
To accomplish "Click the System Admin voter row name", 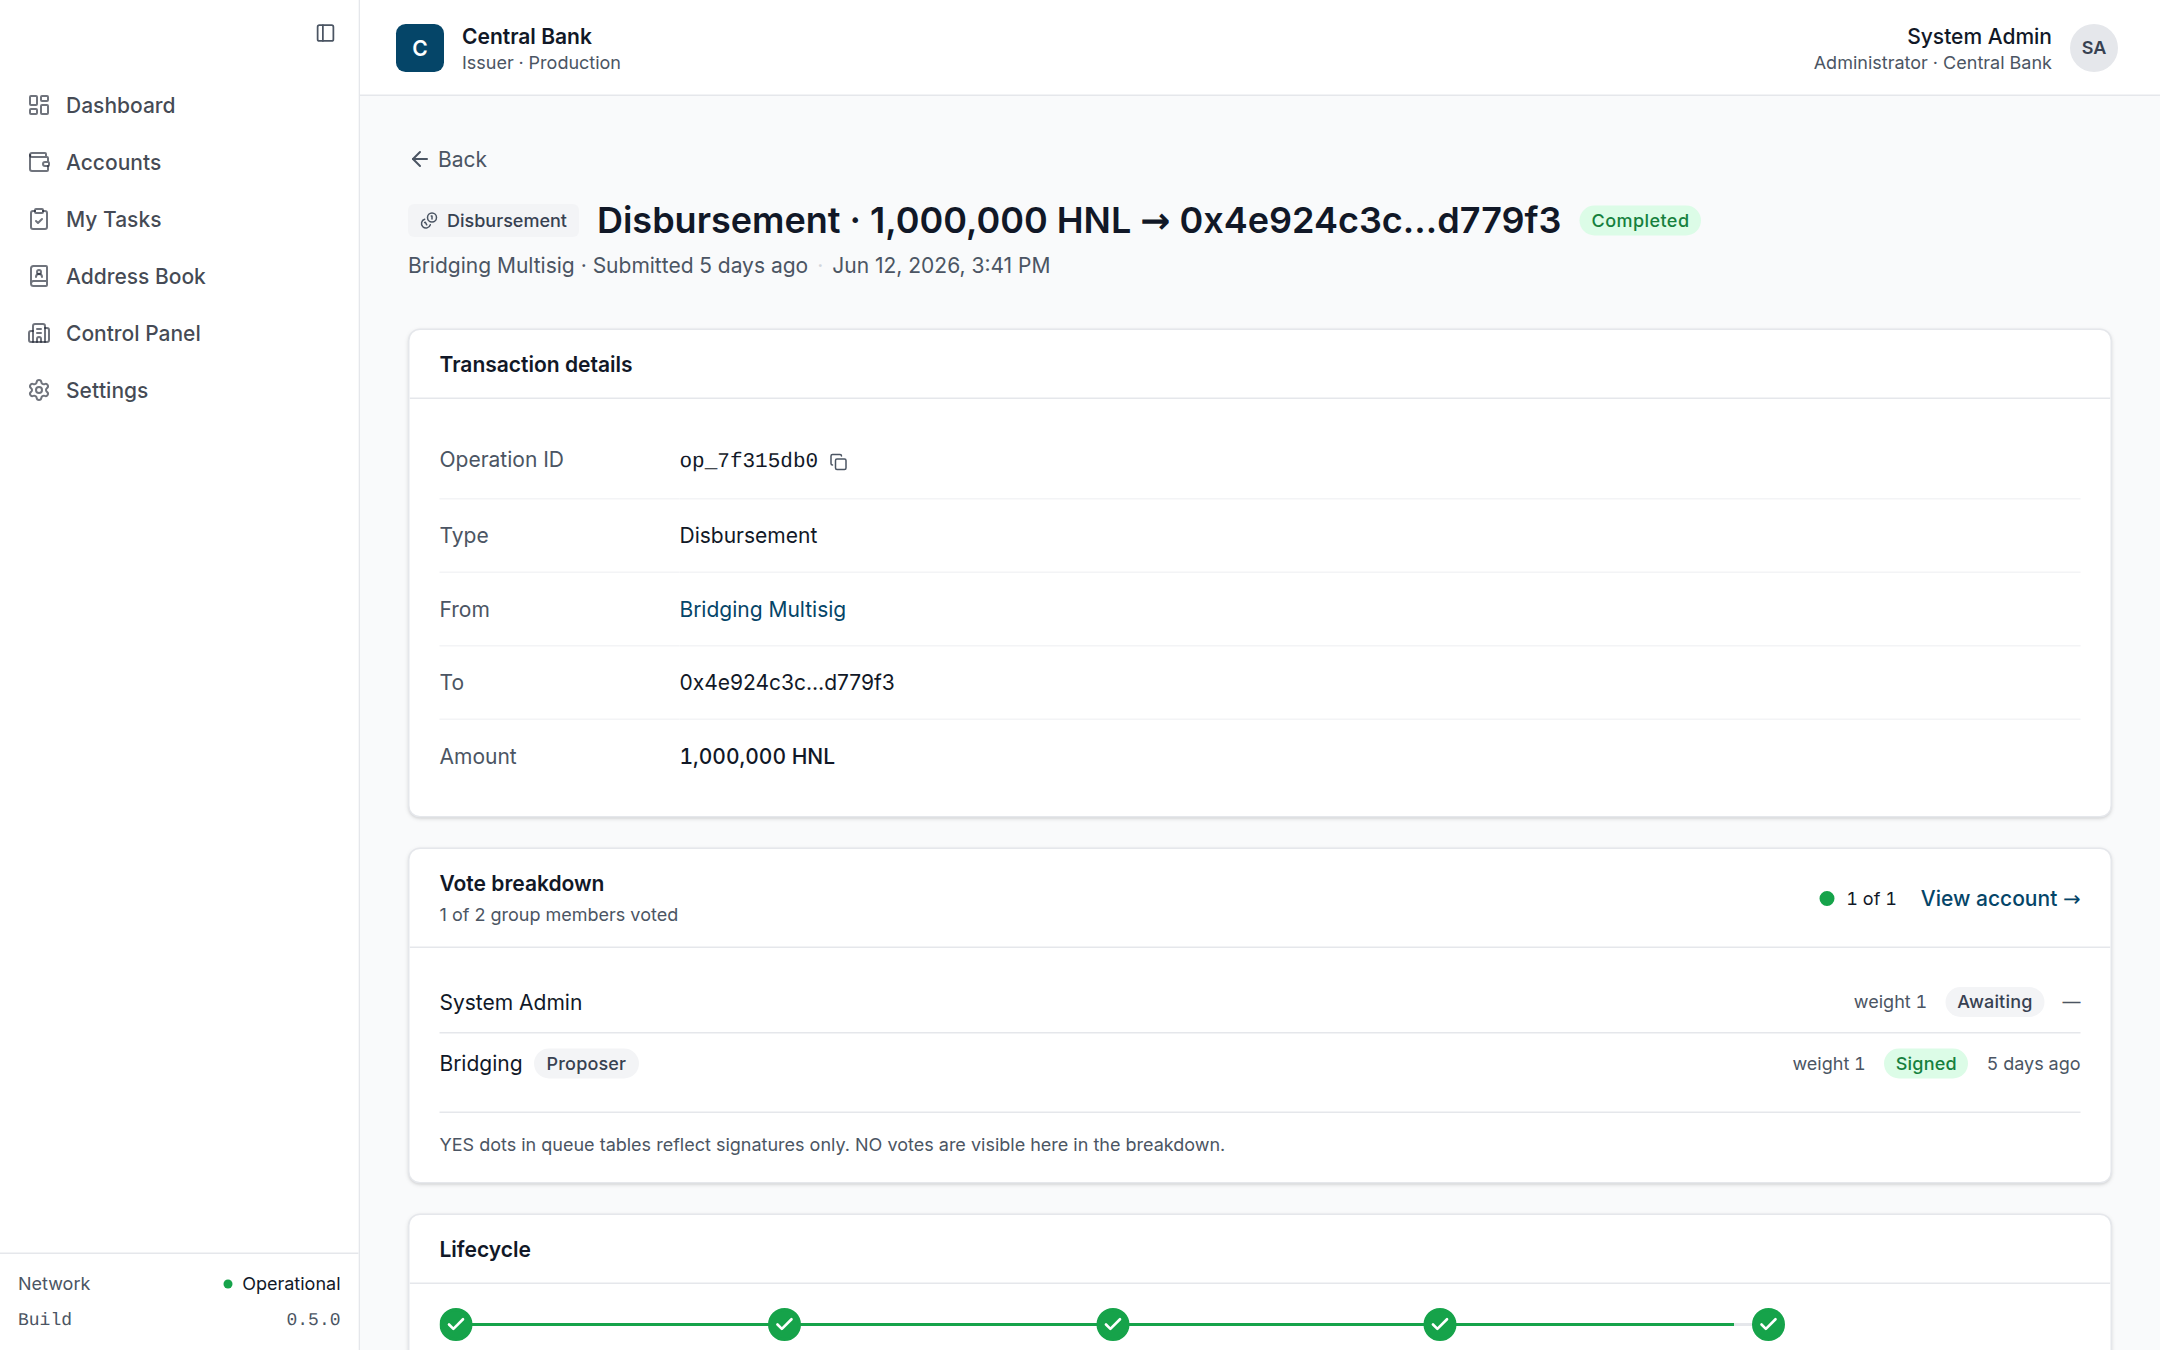I will 511,1002.
